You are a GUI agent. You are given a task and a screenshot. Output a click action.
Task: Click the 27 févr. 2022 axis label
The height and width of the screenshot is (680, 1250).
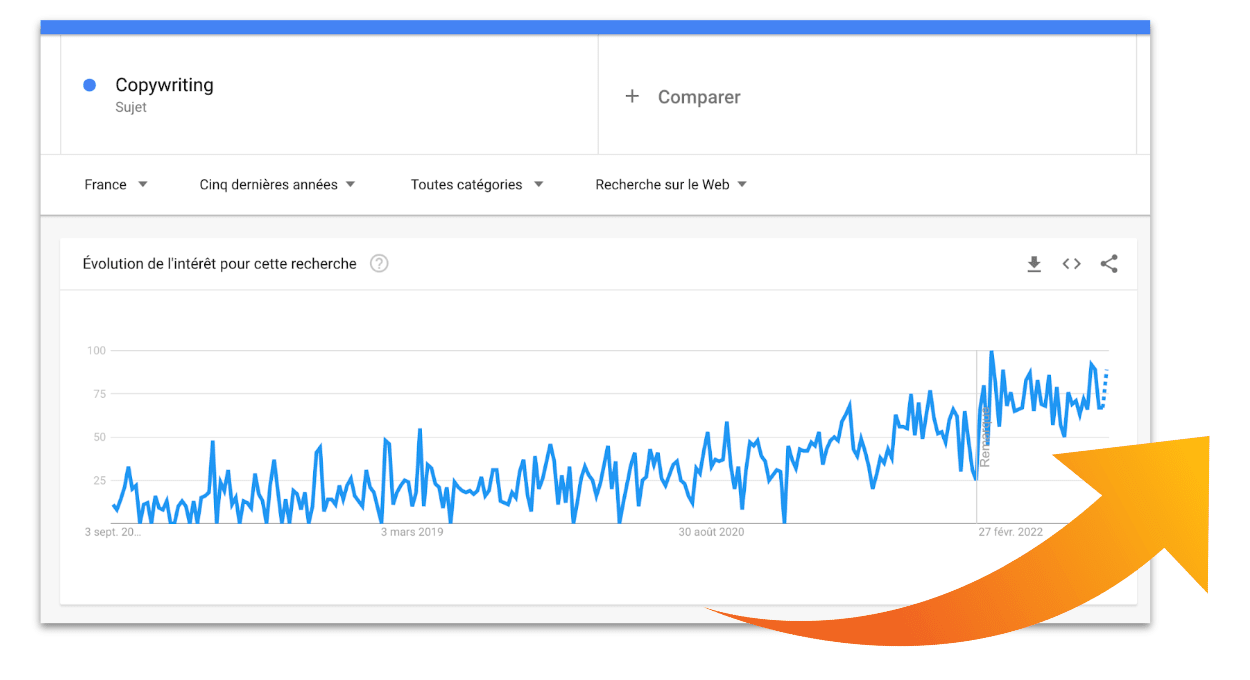coord(1010,532)
